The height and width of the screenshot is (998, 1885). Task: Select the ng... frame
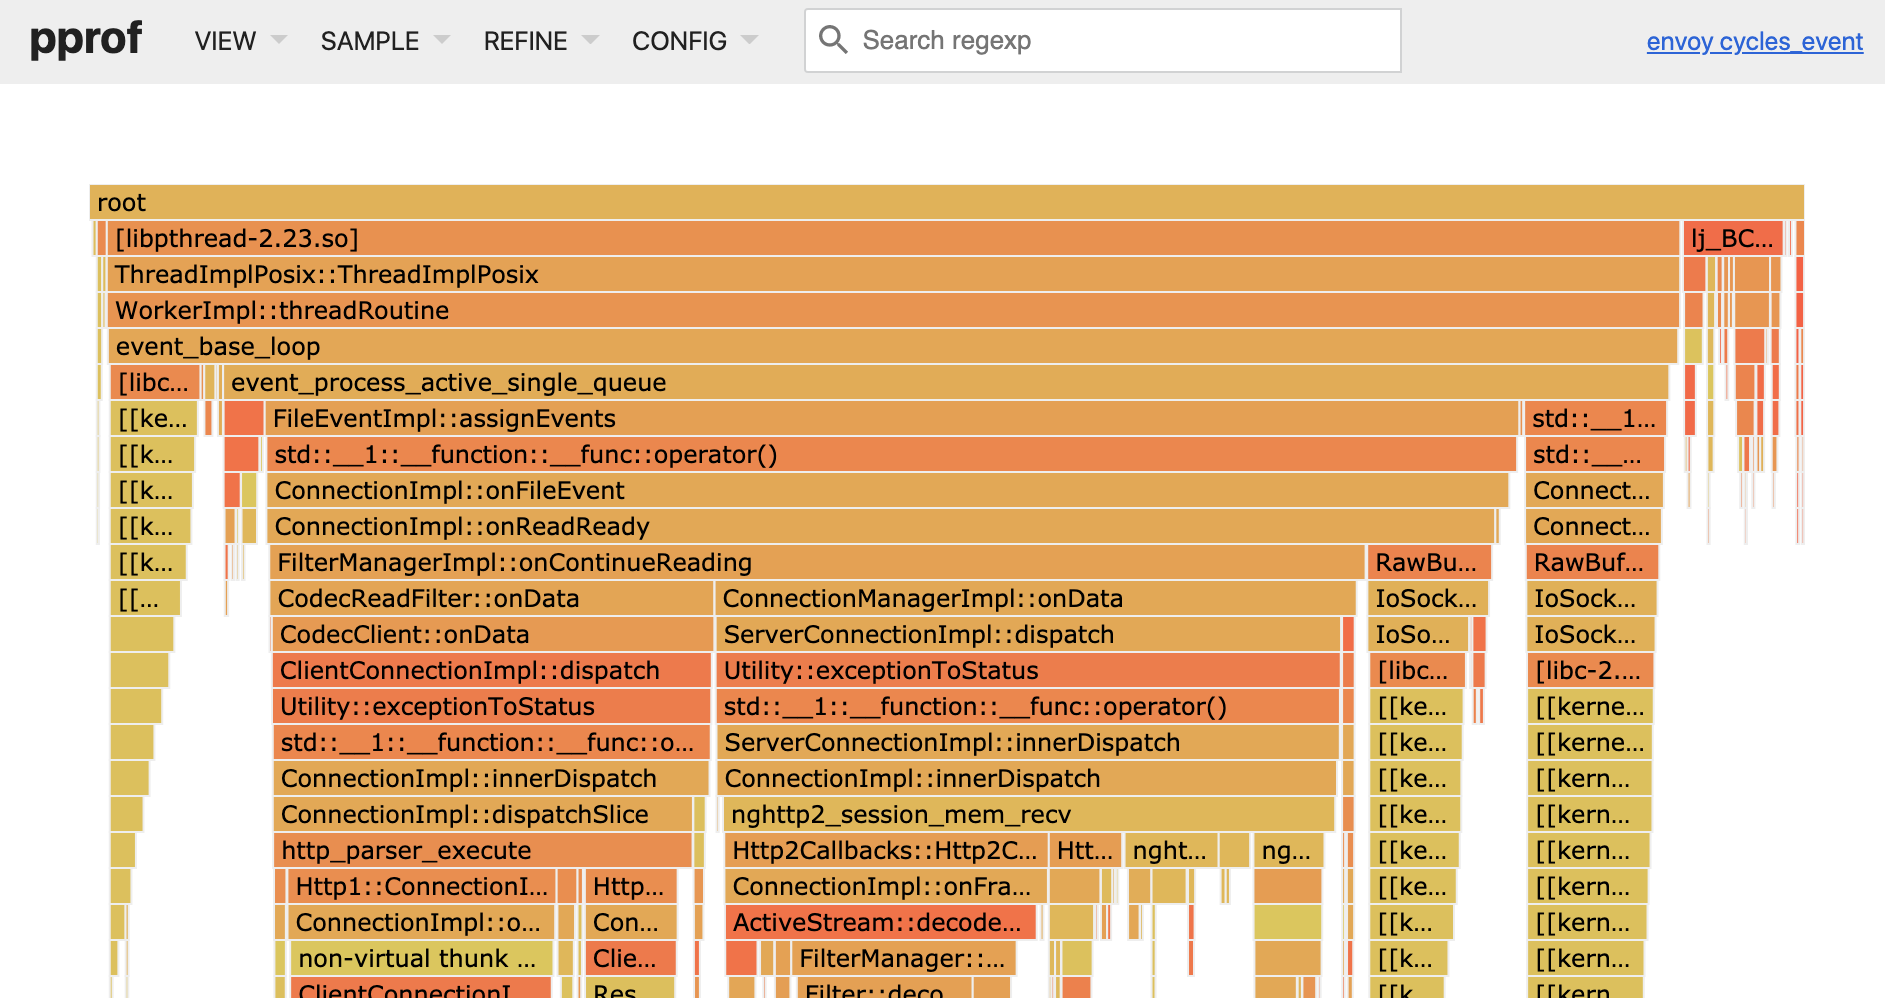point(1288,850)
